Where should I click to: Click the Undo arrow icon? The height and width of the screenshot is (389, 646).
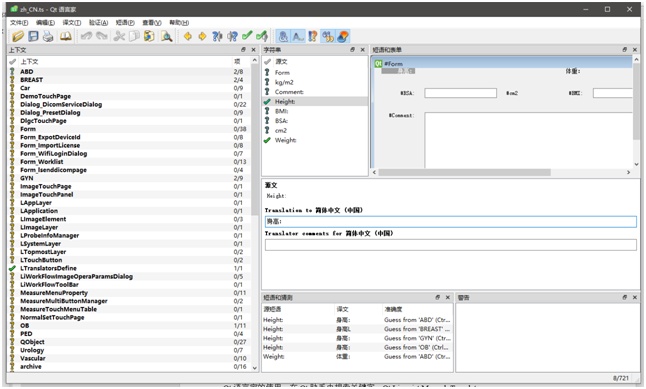click(x=87, y=36)
